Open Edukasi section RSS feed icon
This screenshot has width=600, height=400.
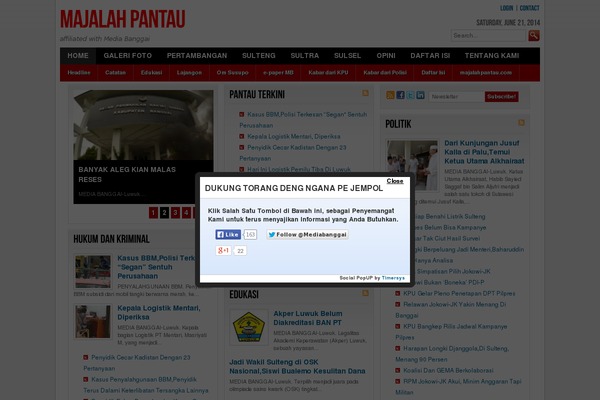tap(365, 293)
